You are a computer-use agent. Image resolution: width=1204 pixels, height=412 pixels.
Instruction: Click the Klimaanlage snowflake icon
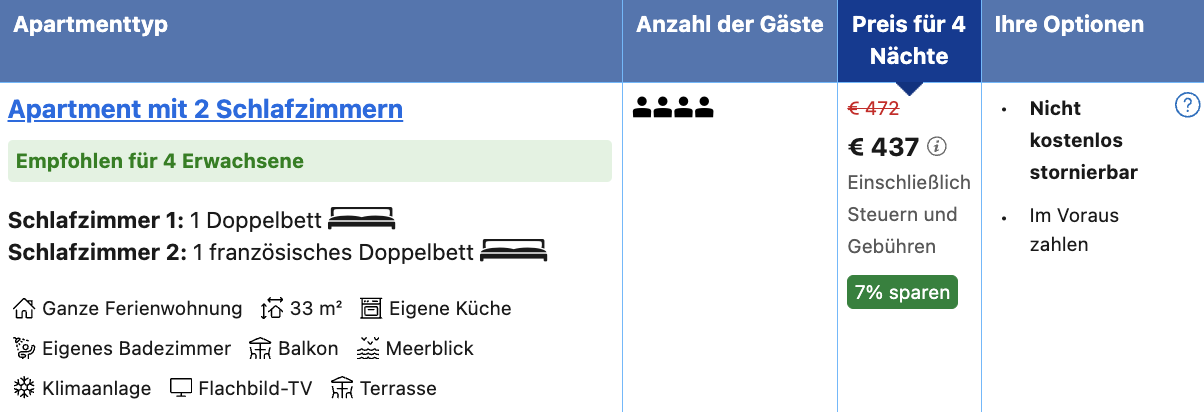click(x=24, y=388)
